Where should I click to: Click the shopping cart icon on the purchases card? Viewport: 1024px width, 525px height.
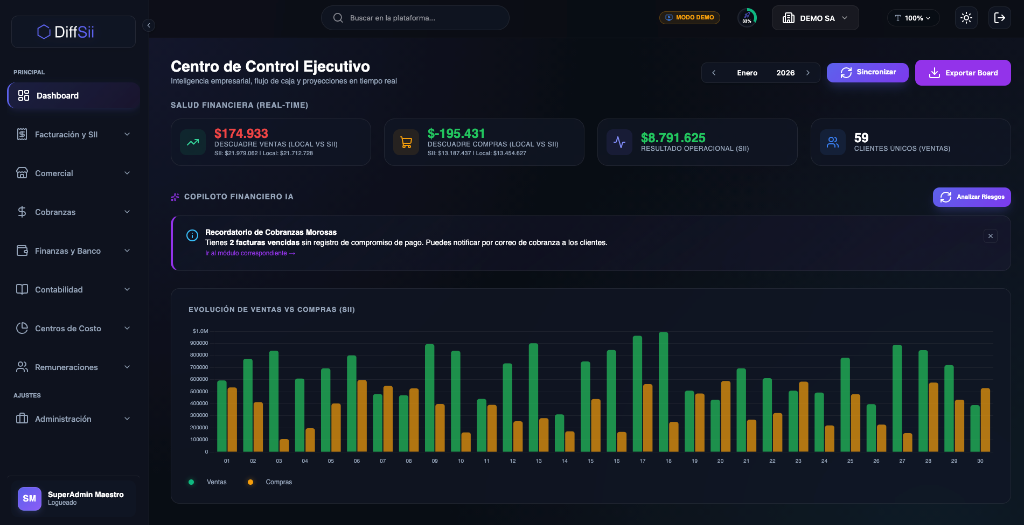[406, 142]
